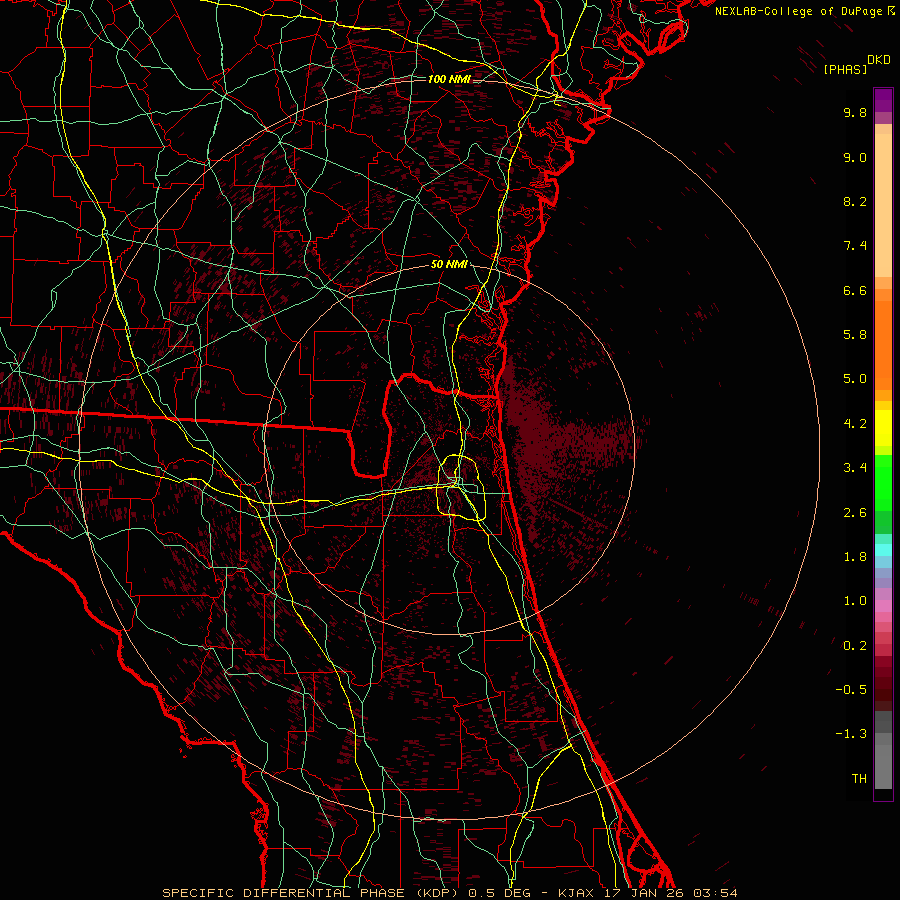Click the -1.3 value on the color scale
This screenshot has width=900, height=900.
pyautogui.click(x=851, y=734)
